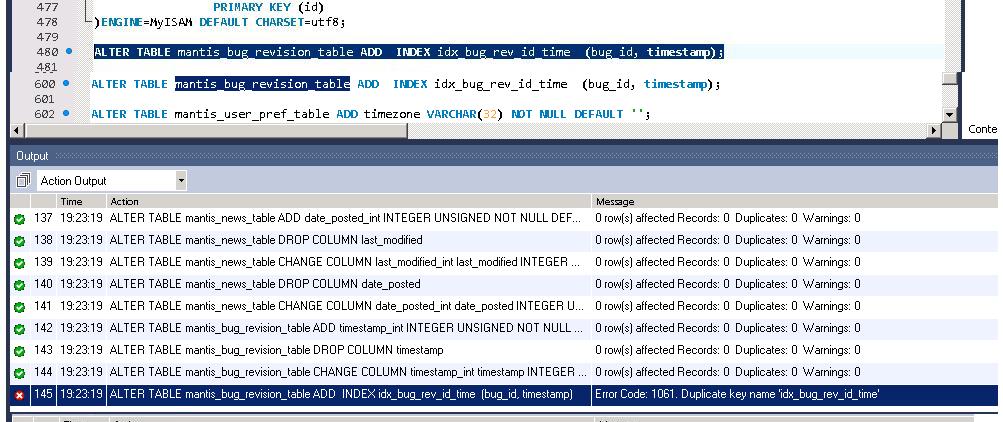Select output row 140 DROP COLUMN date_posted
This screenshot has width=1003, height=422.
coord(265,284)
